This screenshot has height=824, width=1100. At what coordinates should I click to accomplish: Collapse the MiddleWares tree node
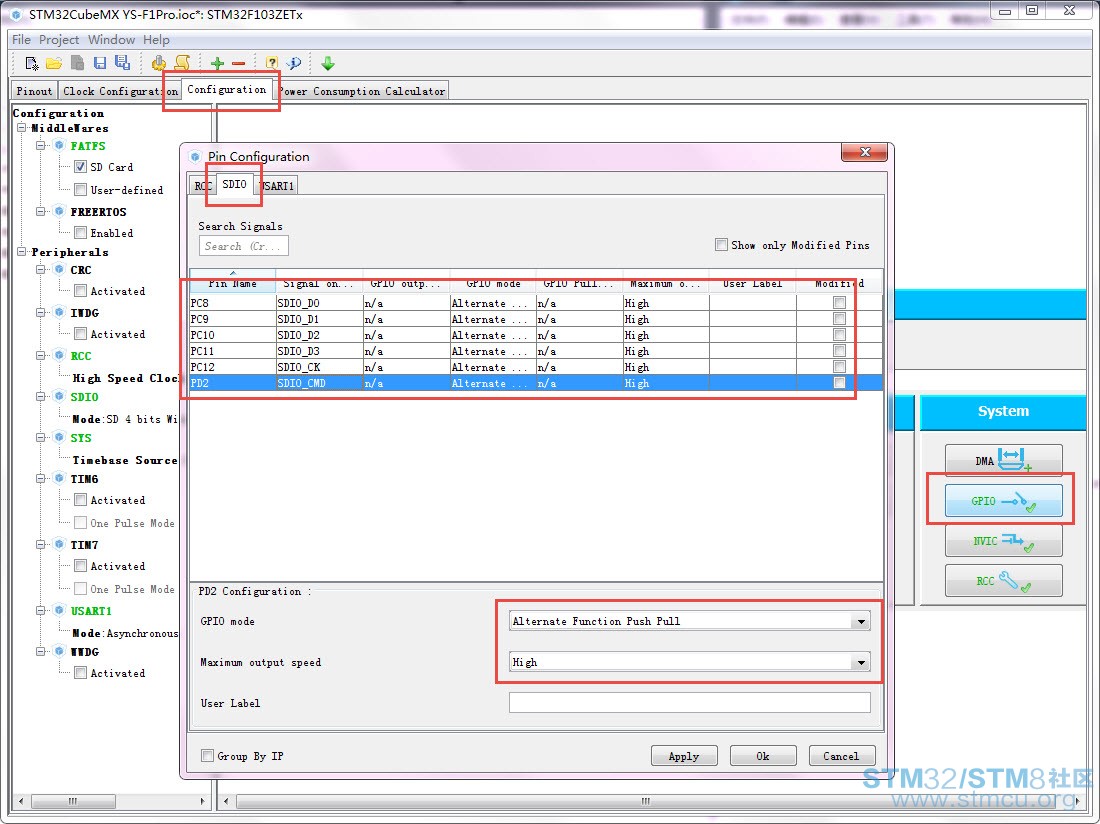[22, 128]
